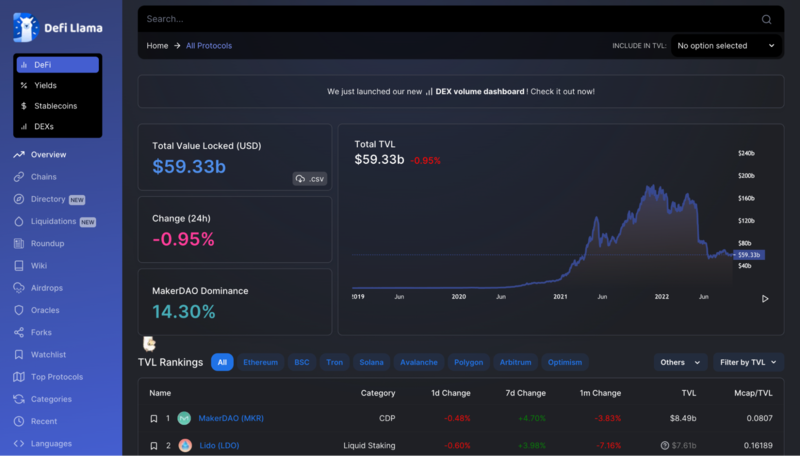Filter rankings by Ethereum
The width and height of the screenshot is (800, 456).
point(260,362)
